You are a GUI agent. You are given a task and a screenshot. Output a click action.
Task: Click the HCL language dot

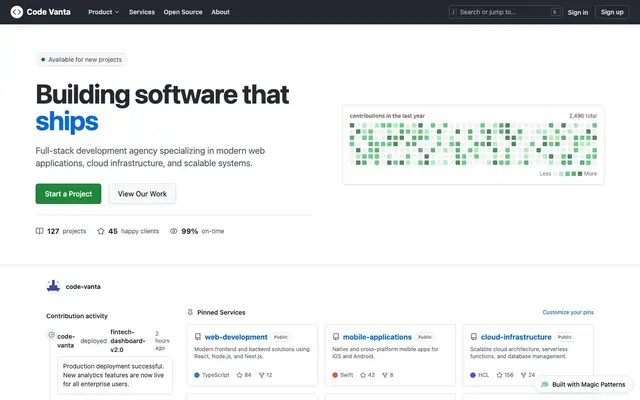click(x=473, y=375)
